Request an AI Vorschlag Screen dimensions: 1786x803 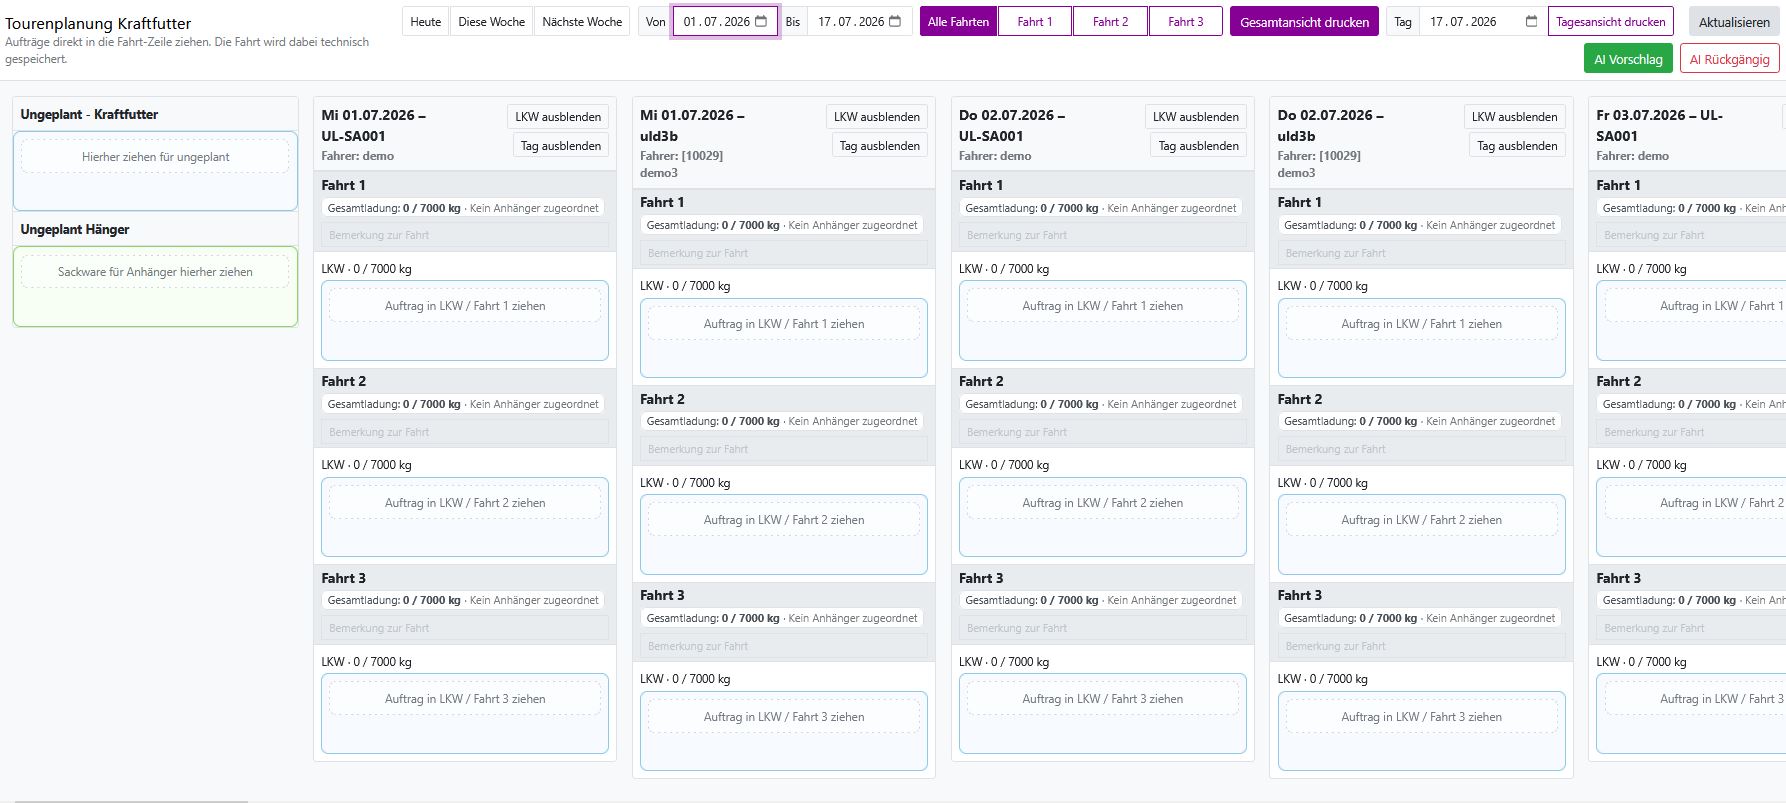(1628, 59)
